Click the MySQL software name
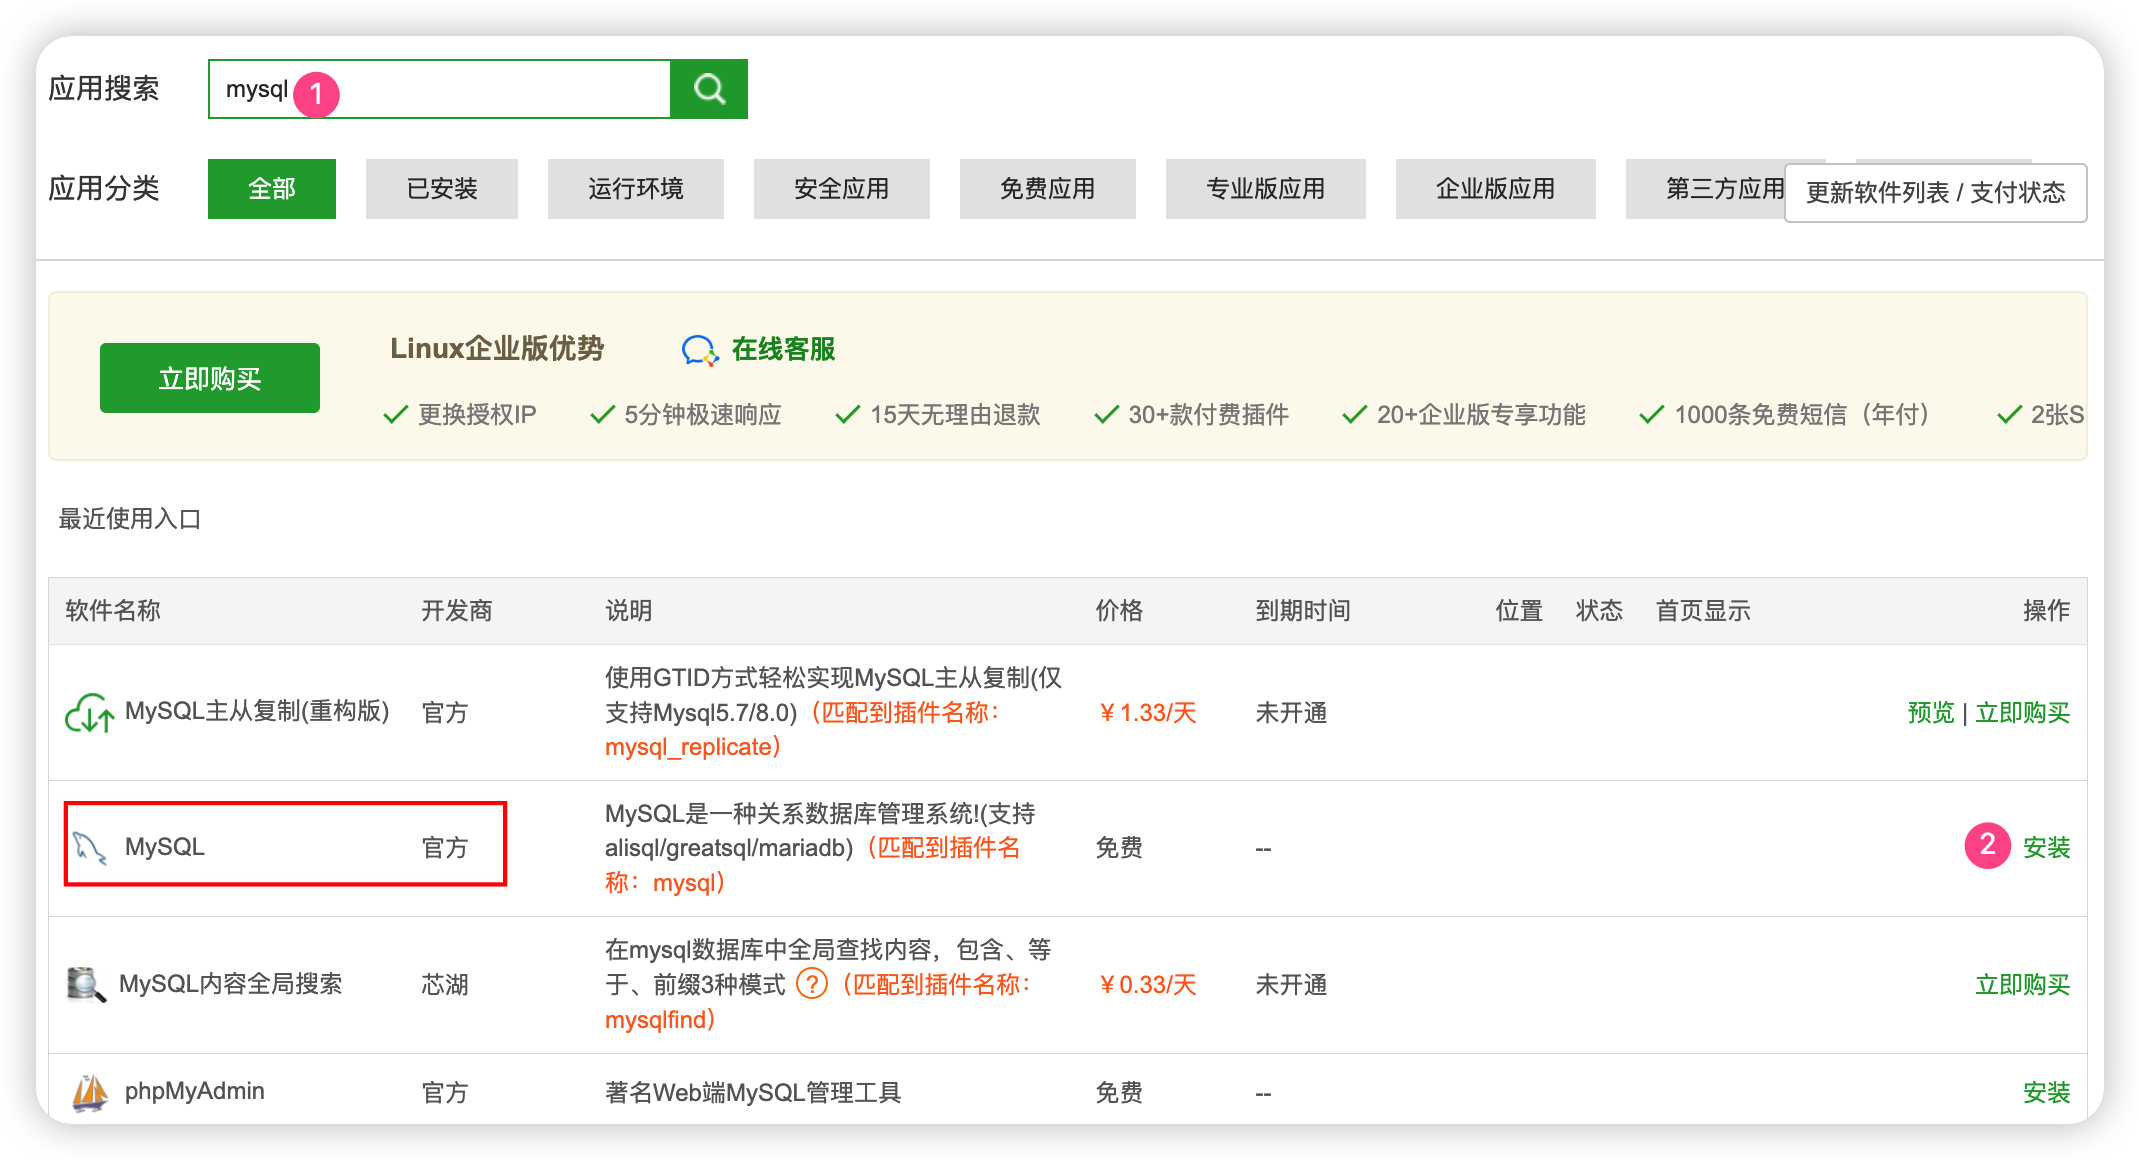 [165, 847]
